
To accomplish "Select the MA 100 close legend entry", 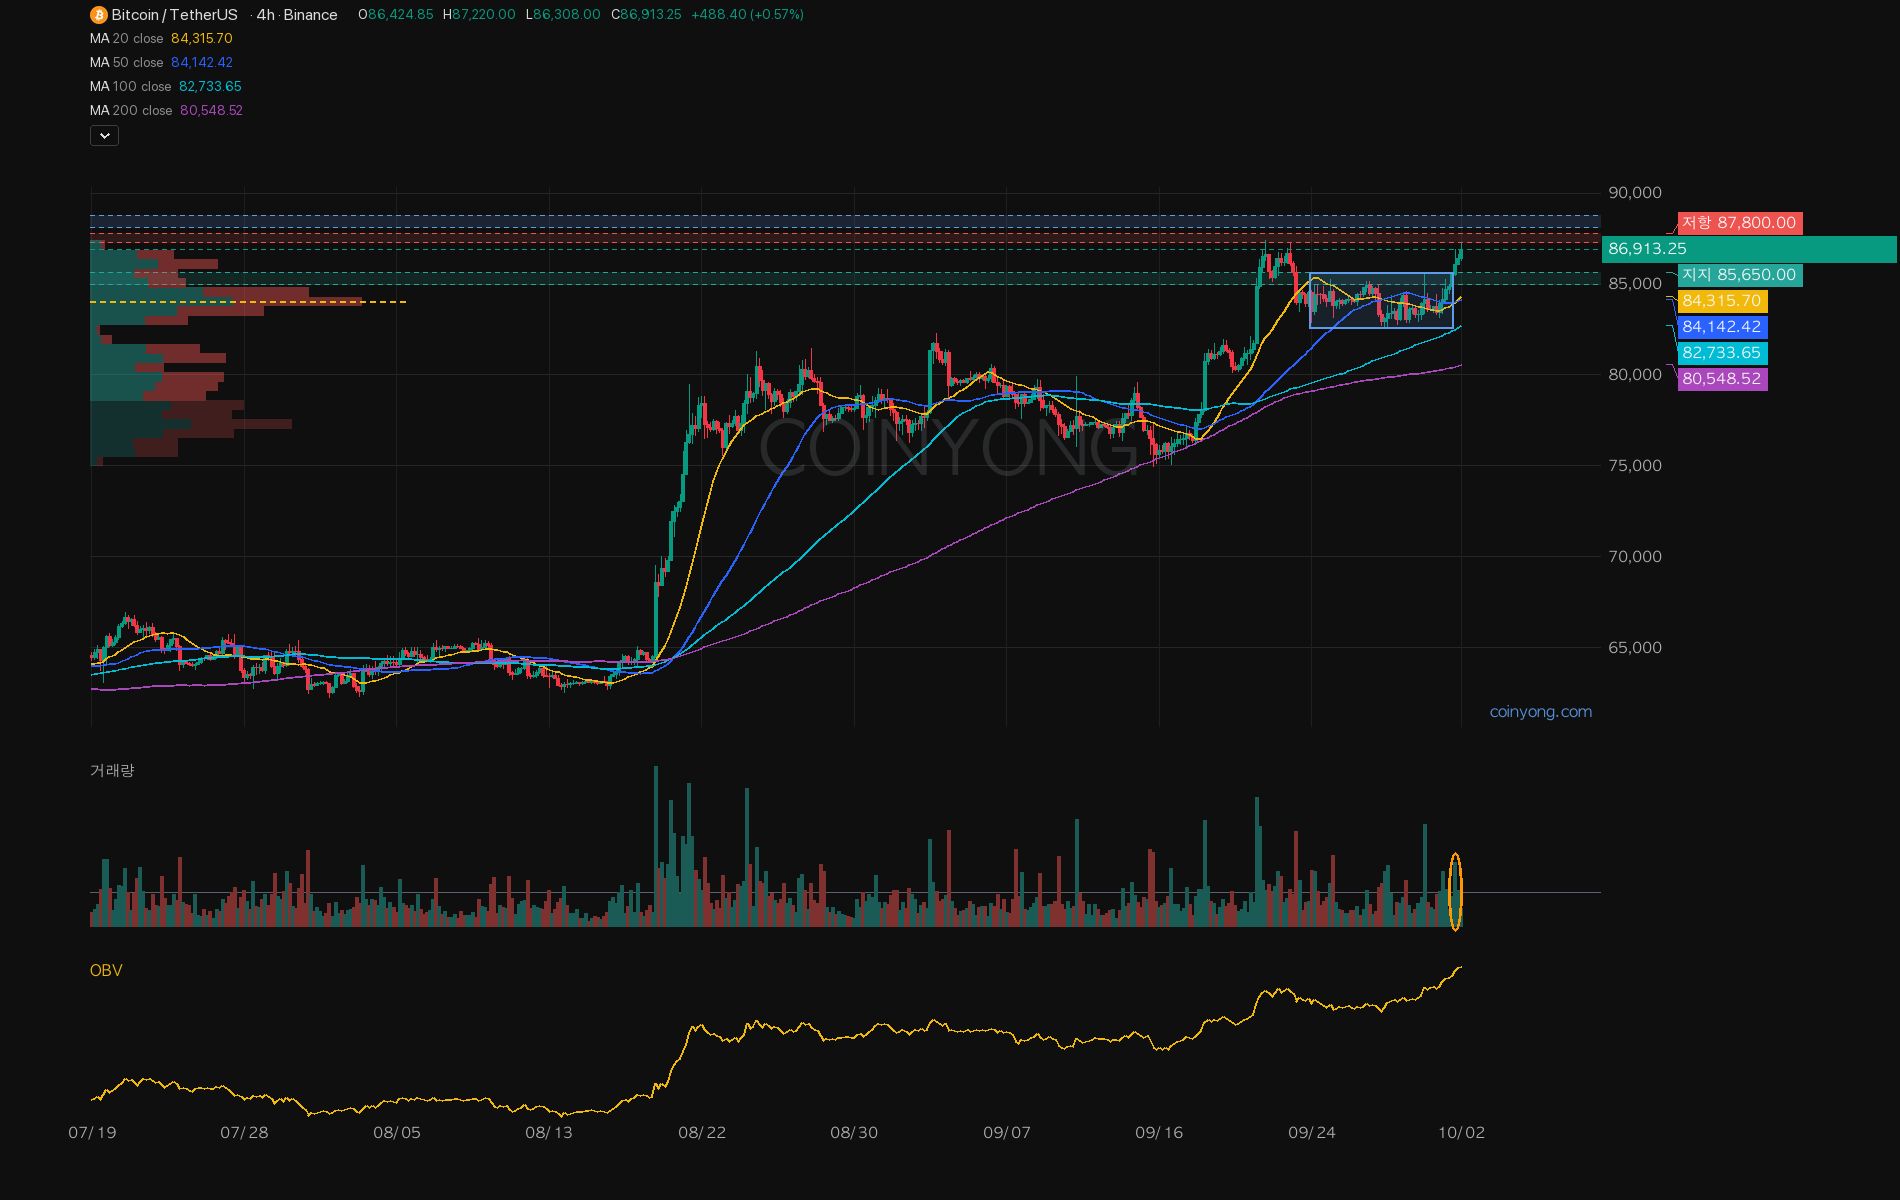I will [166, 87].
